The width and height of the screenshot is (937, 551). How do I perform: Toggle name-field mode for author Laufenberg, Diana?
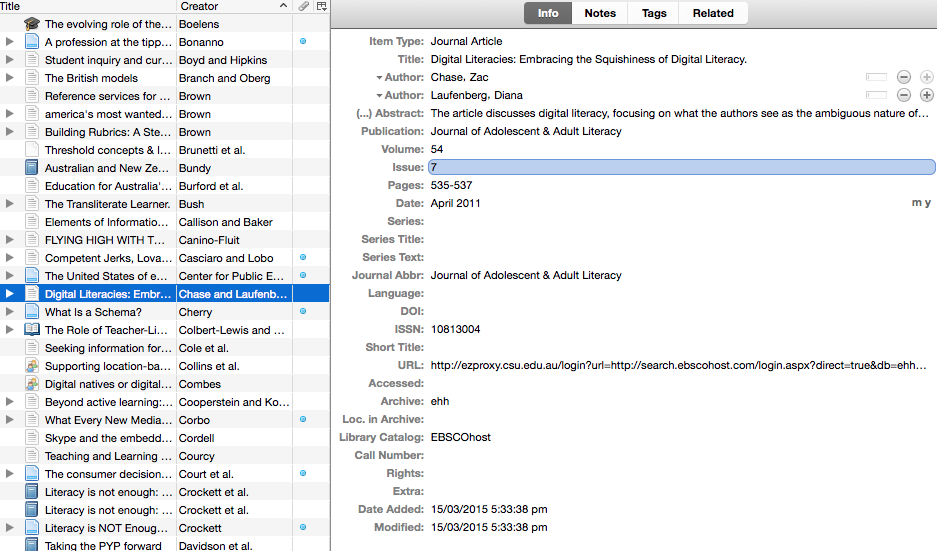tap(876, 95)
